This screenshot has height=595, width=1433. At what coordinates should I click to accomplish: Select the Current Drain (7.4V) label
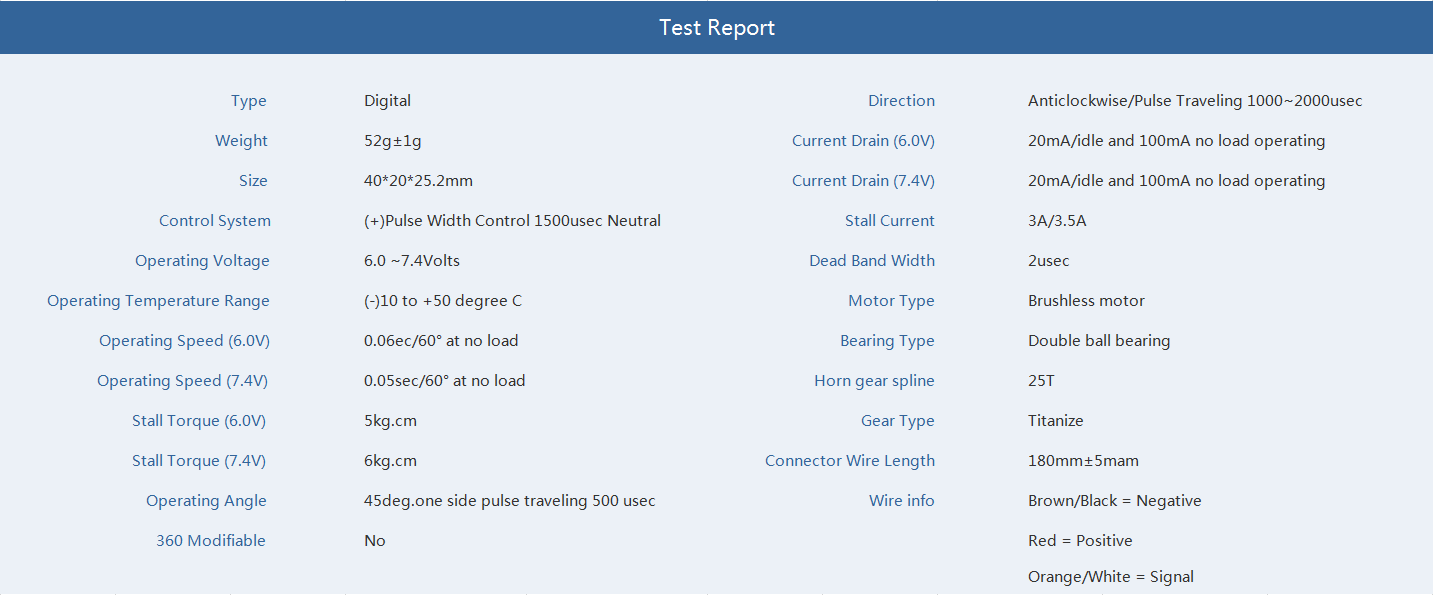pyautogui.click(x=863, y=181)
